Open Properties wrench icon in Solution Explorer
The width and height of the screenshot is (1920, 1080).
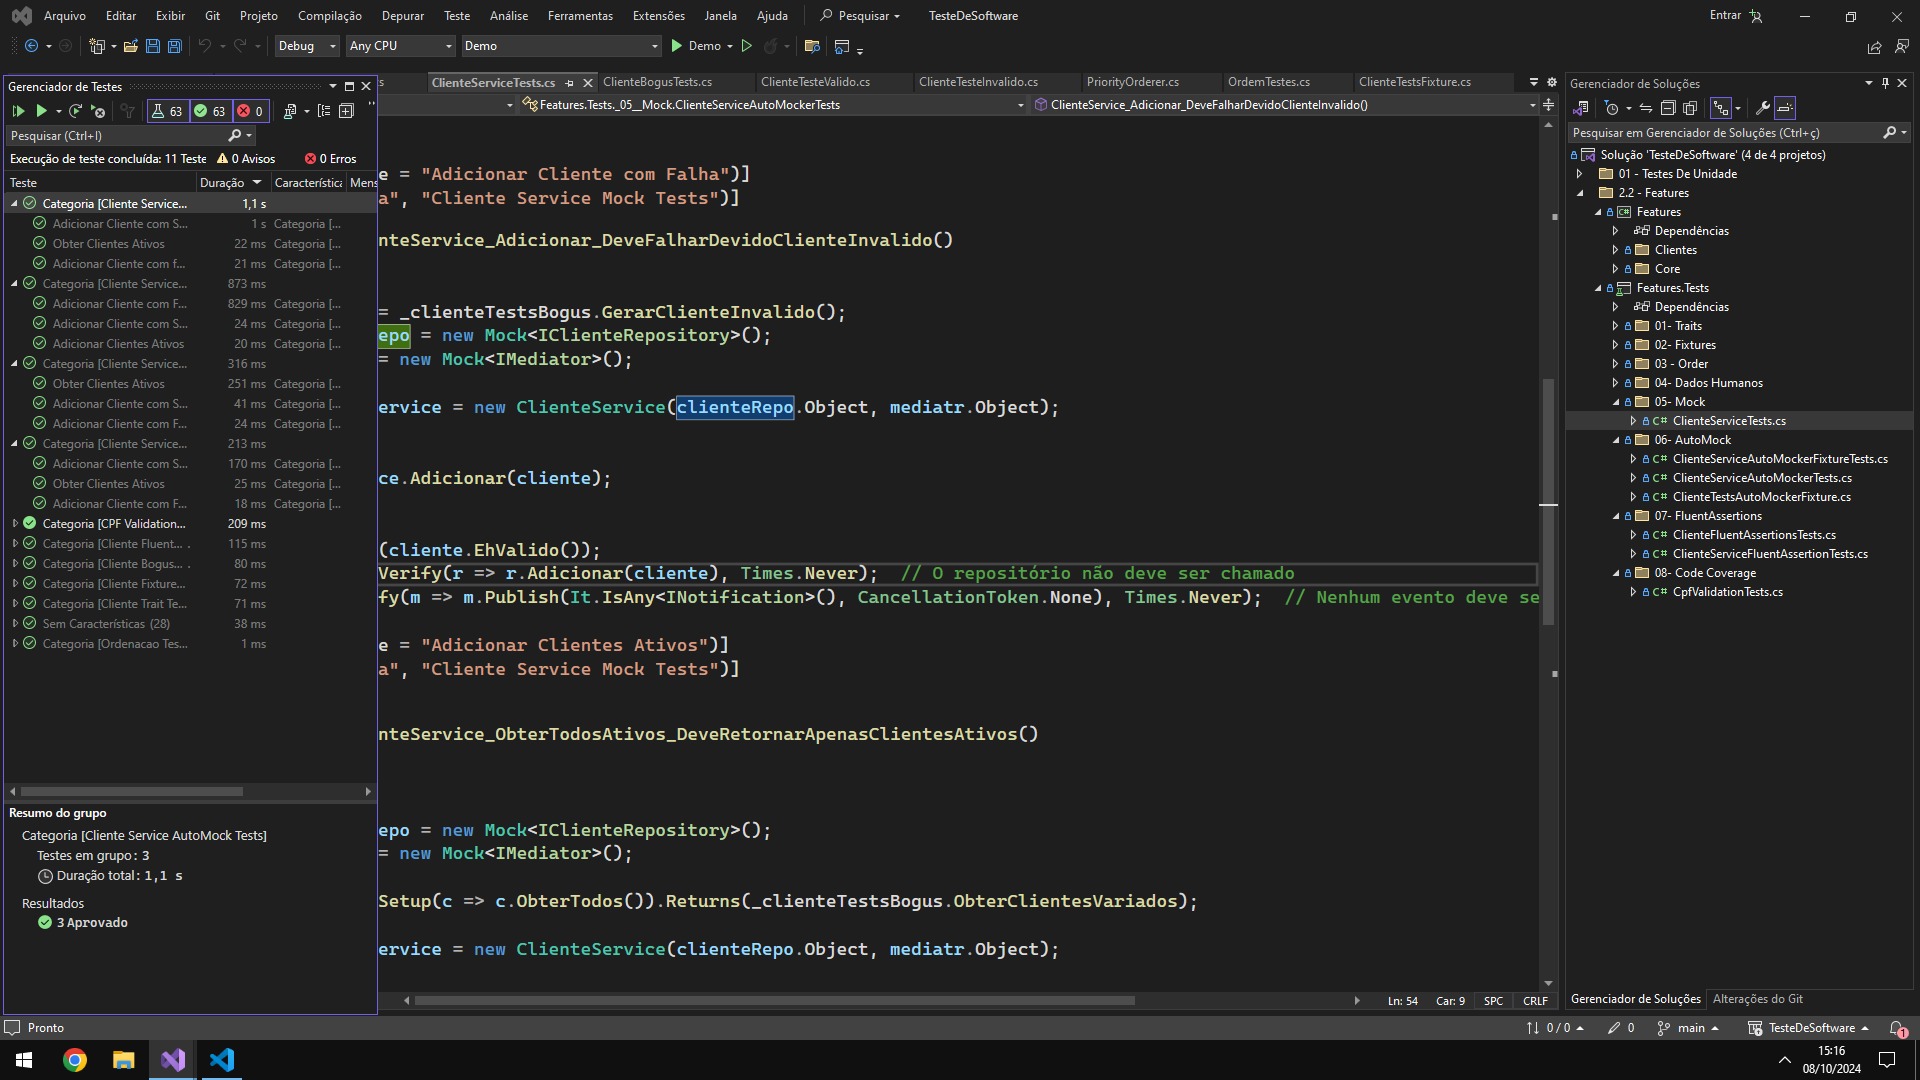point(1762,108)
